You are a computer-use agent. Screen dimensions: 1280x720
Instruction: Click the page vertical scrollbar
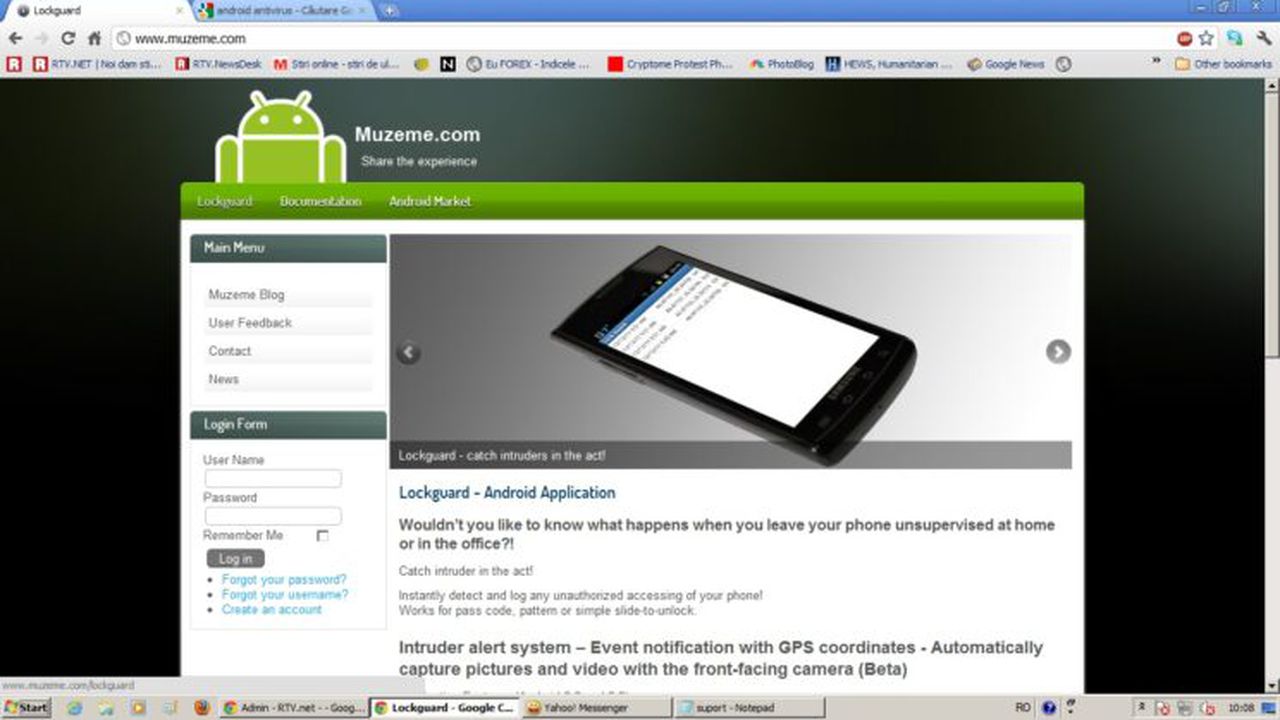(1272, 385)
